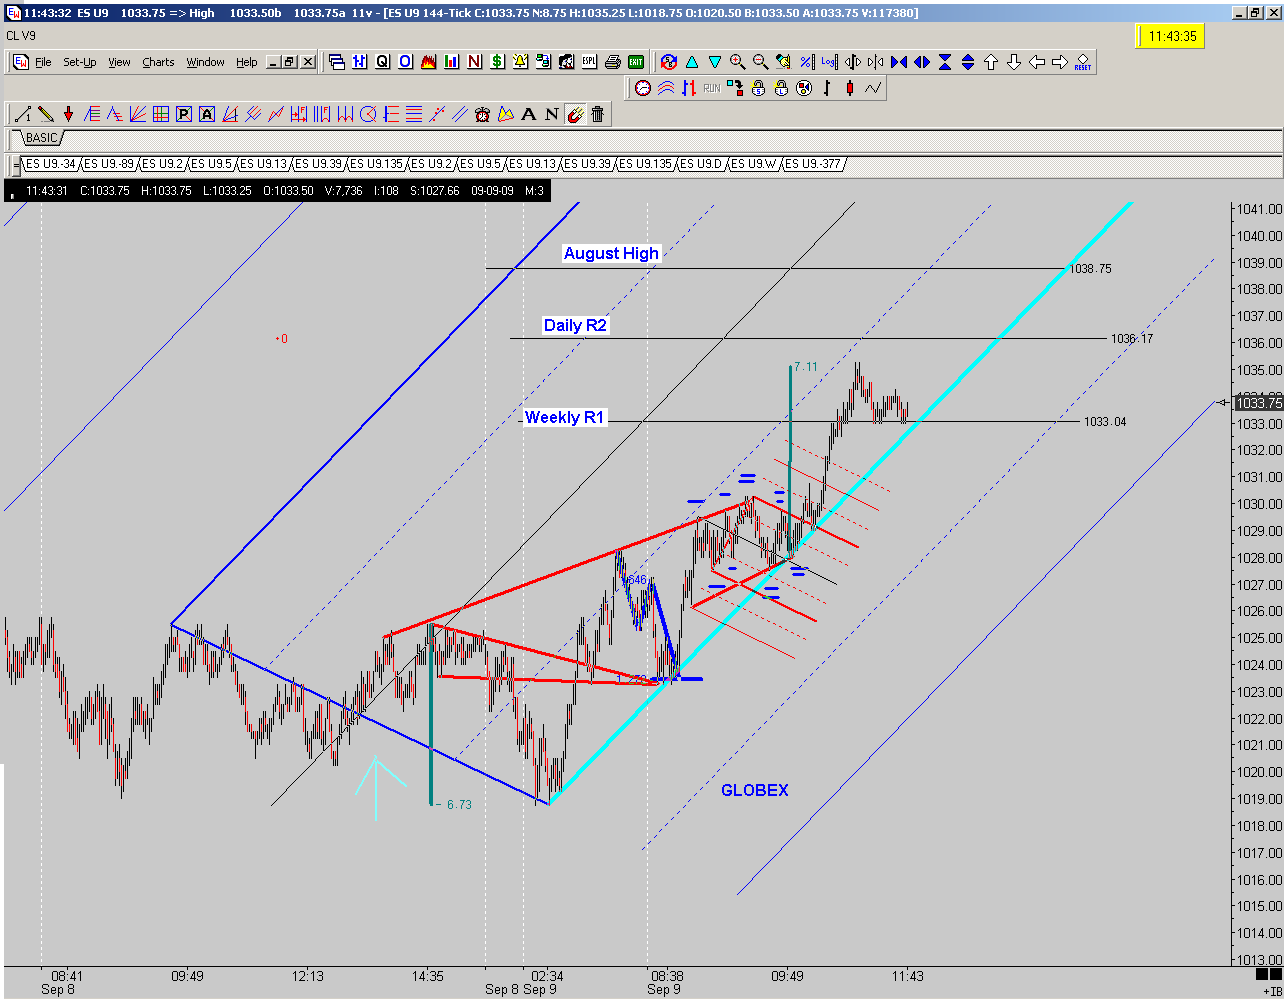
Task: Switch to the ES U9.-89 chart tab
Action: point(109,164)
